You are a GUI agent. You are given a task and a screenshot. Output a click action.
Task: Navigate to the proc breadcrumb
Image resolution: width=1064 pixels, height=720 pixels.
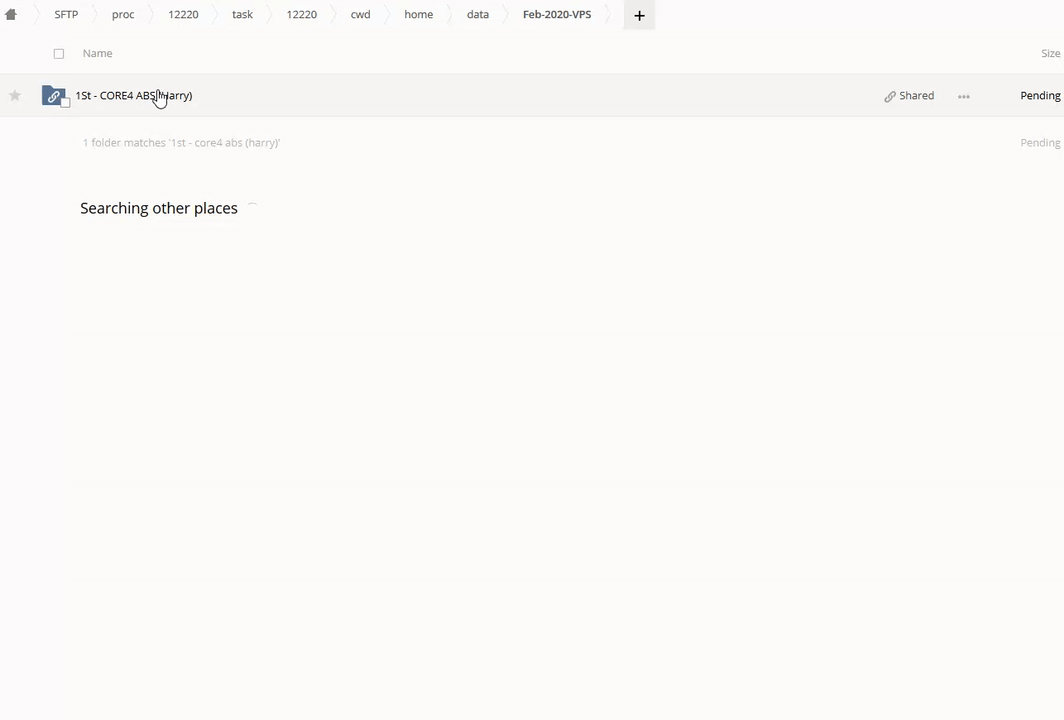click(123, 15)
